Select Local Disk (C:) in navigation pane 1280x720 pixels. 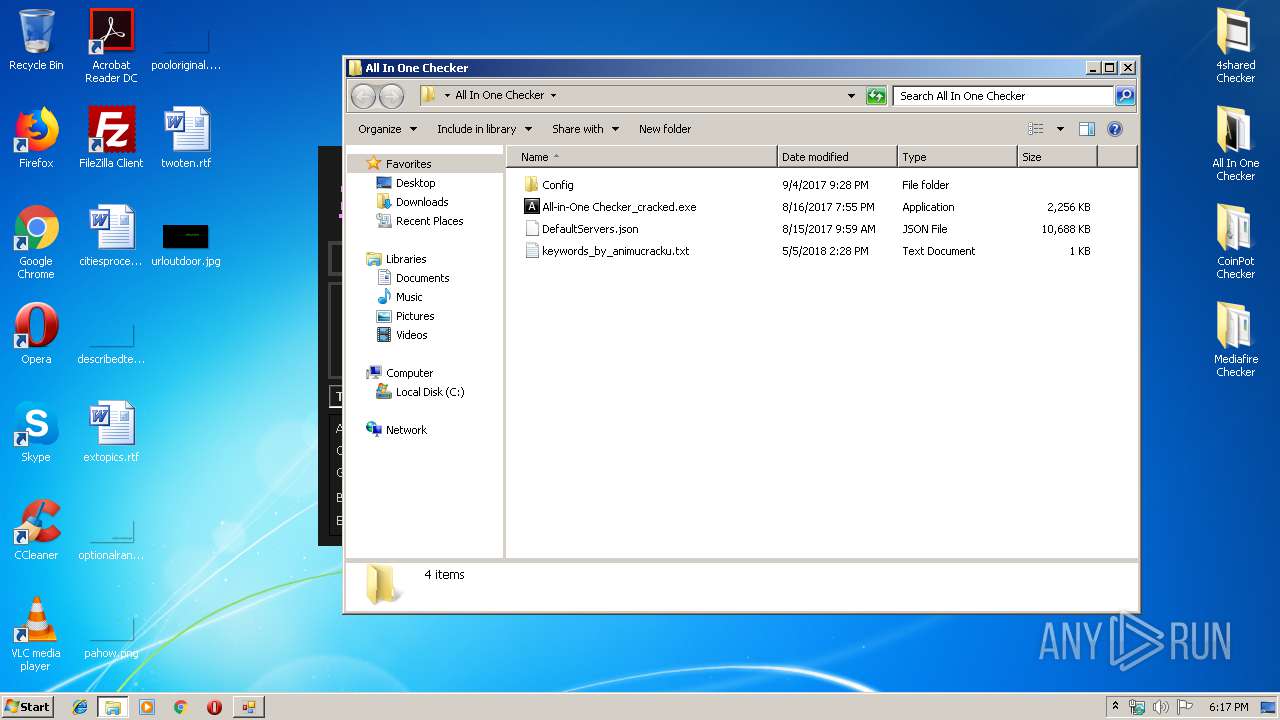point(429,392)
